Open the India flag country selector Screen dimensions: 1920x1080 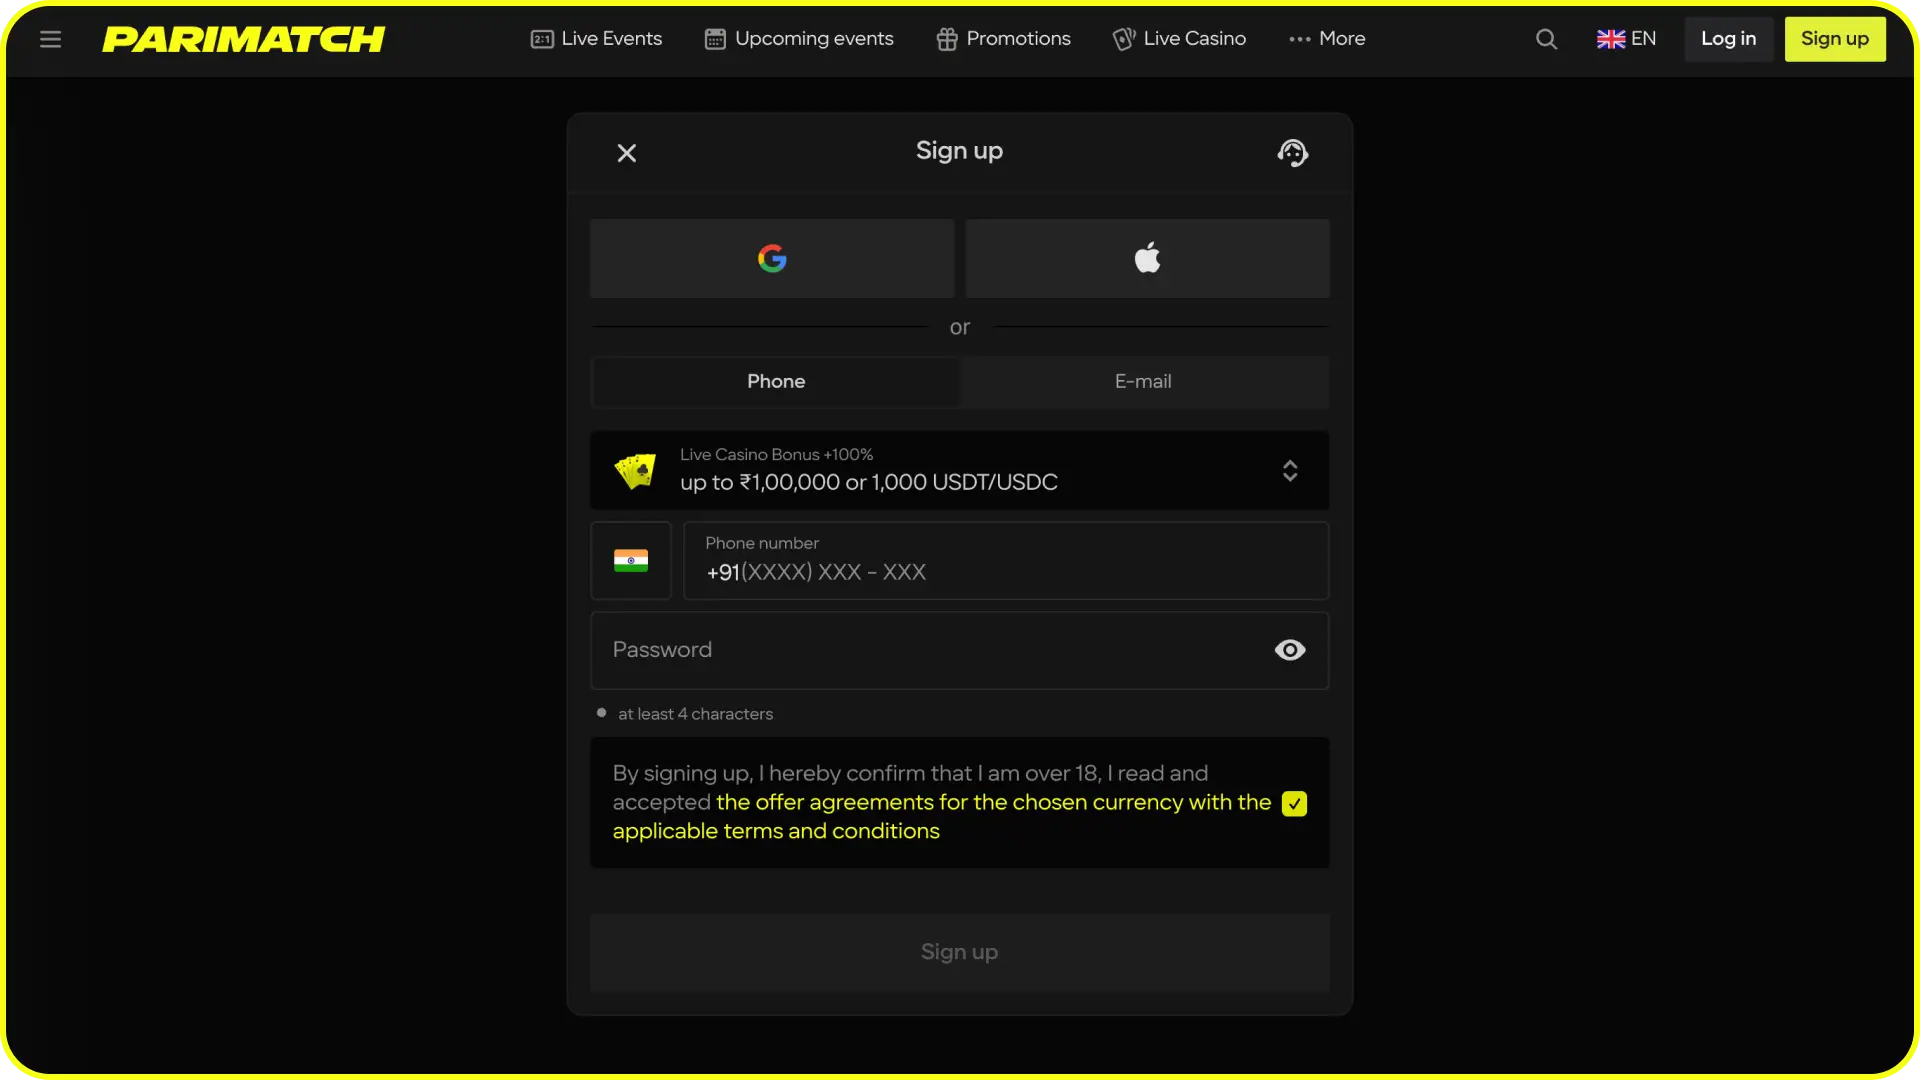(x=631, y=561)
